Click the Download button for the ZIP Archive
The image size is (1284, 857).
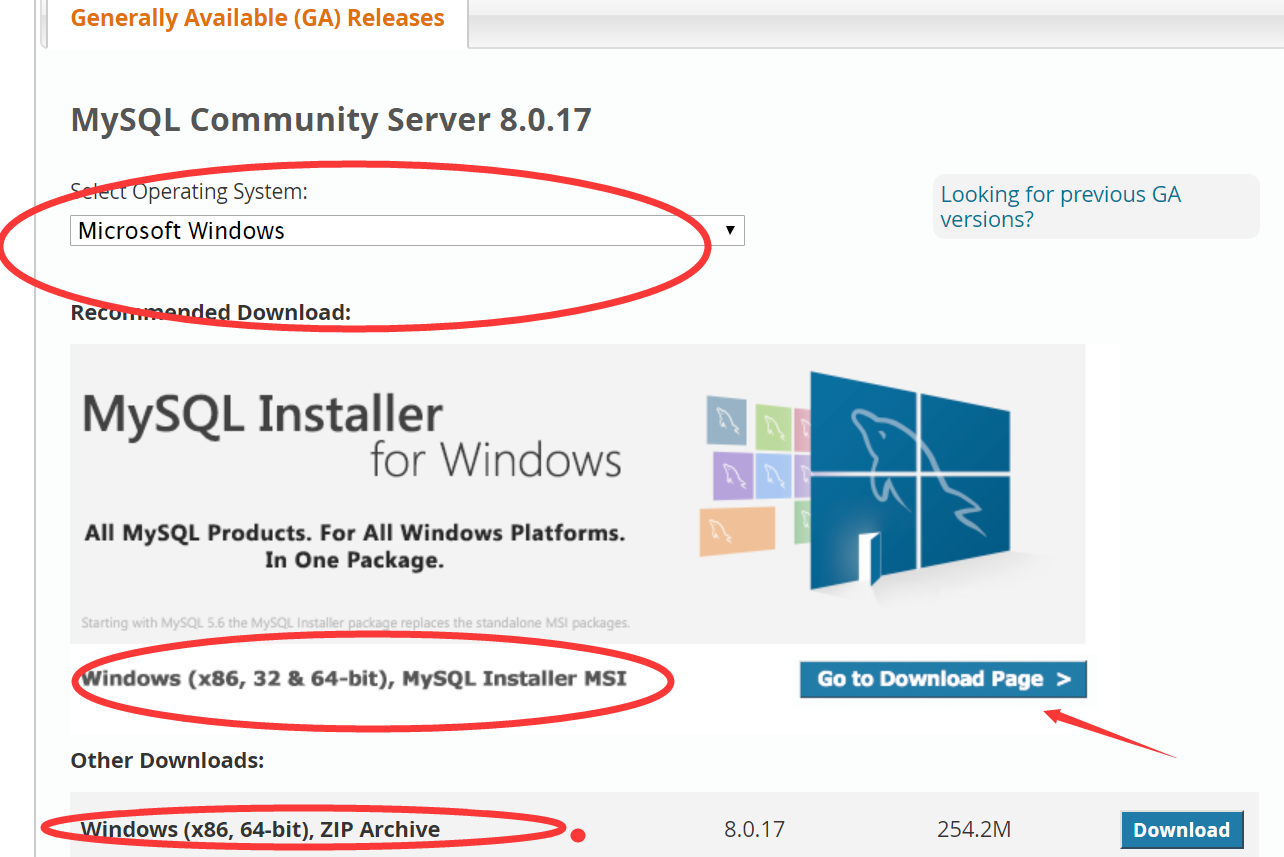(x=1182, y=829)
